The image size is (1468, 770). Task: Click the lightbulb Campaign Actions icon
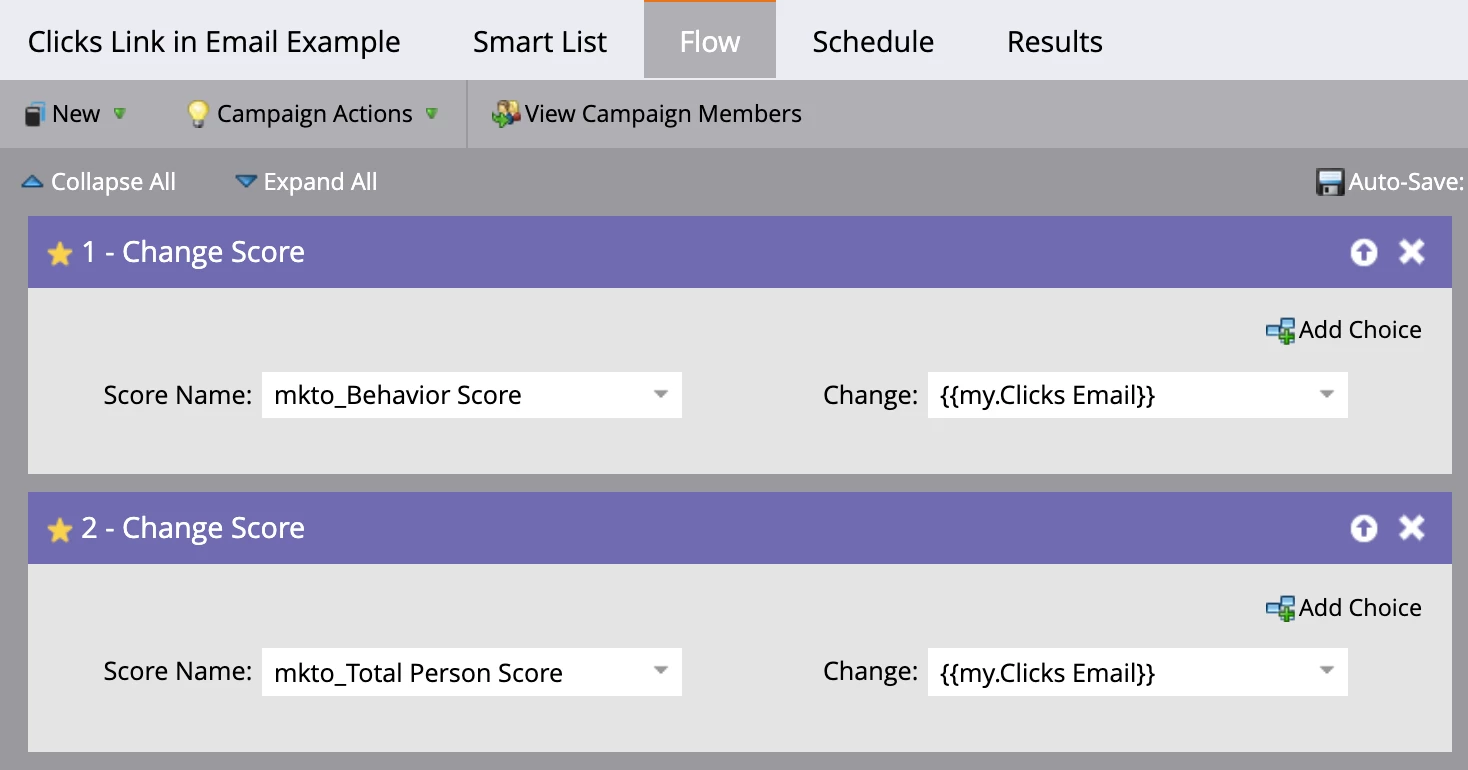198,114
